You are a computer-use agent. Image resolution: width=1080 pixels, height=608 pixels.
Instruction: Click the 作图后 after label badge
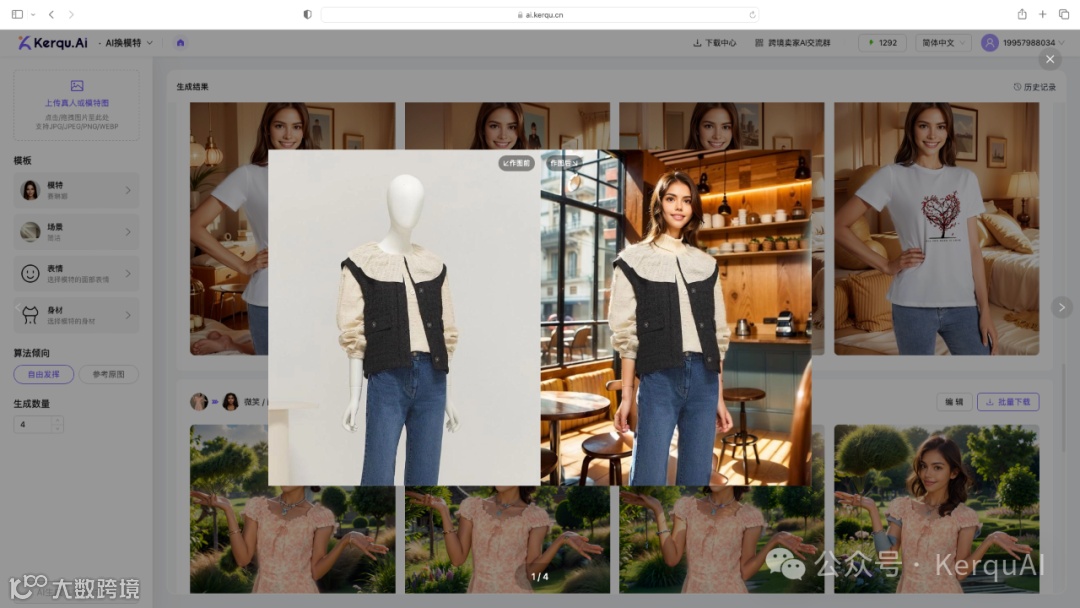(x=563, y=163)
